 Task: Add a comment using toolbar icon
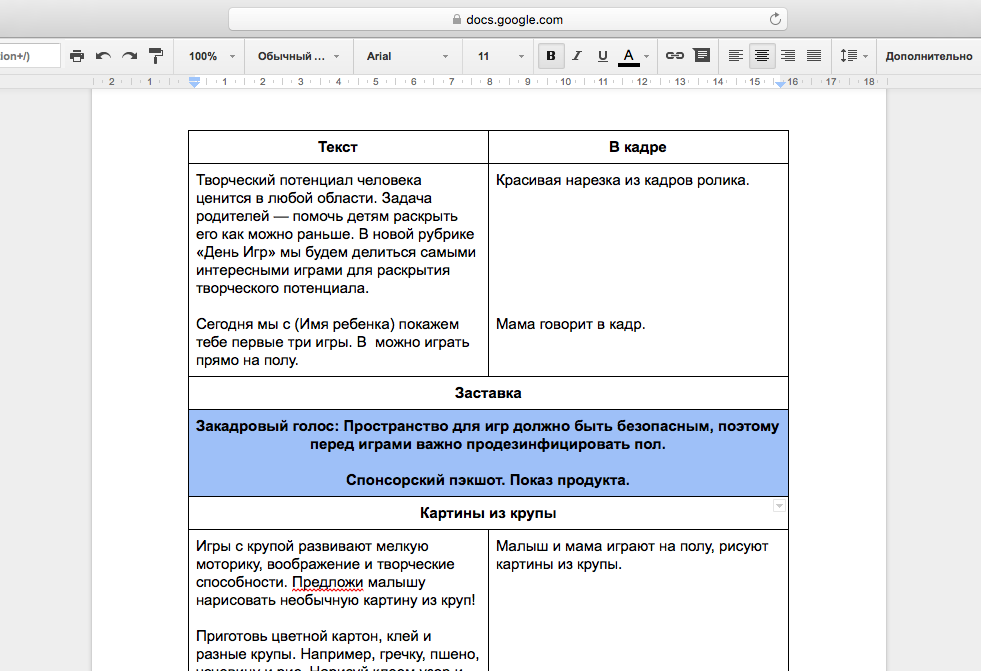click(702, 56)
